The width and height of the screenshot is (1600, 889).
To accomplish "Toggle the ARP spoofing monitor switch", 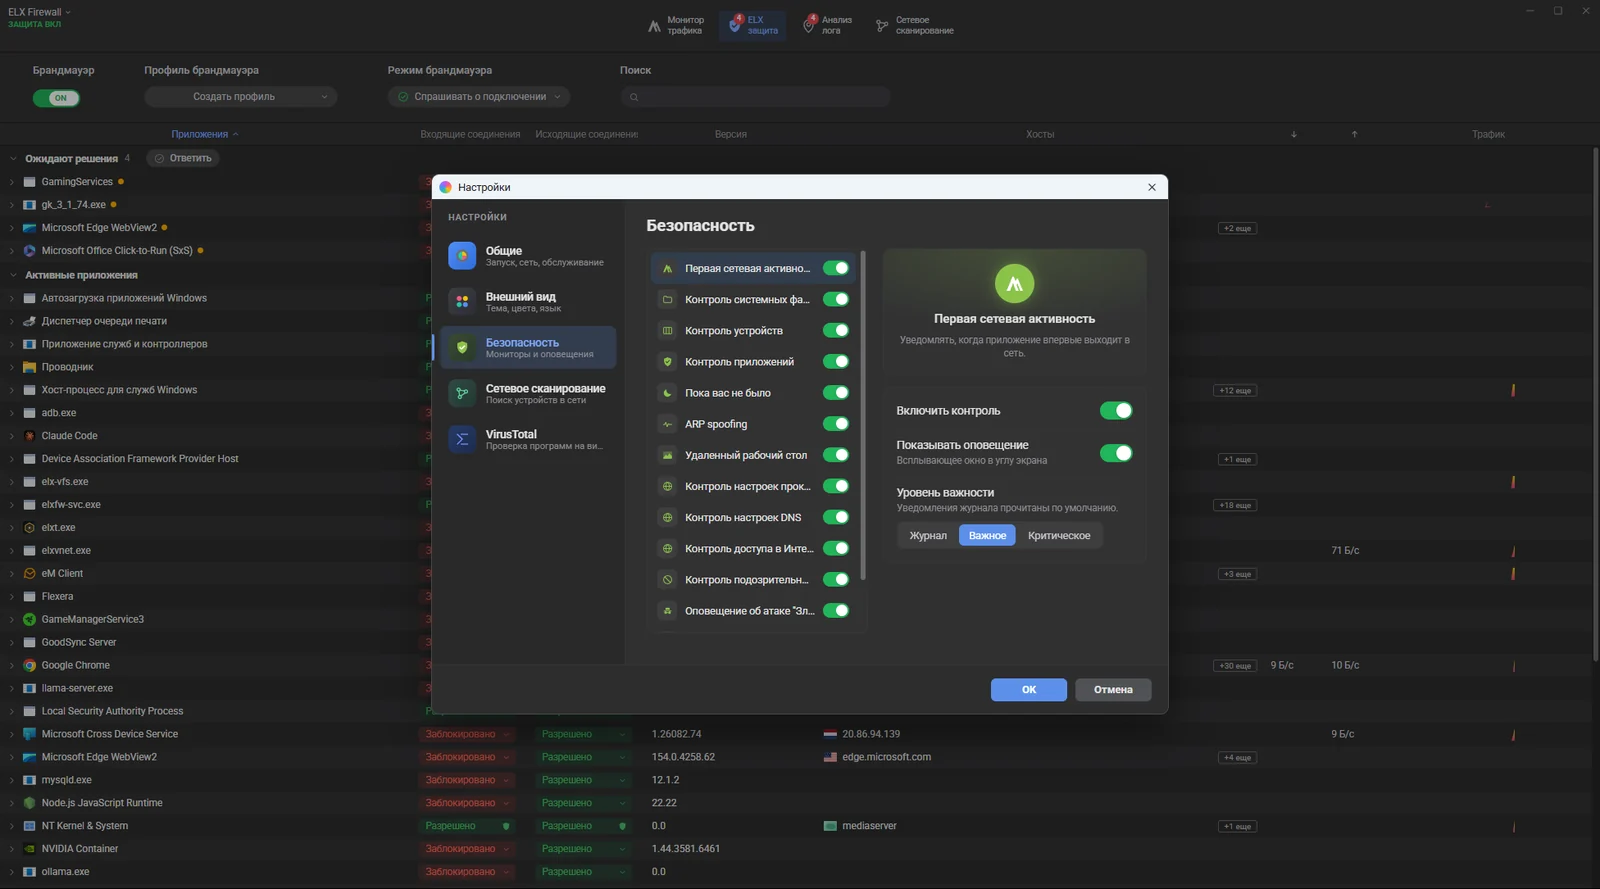I will click(836, 424).
